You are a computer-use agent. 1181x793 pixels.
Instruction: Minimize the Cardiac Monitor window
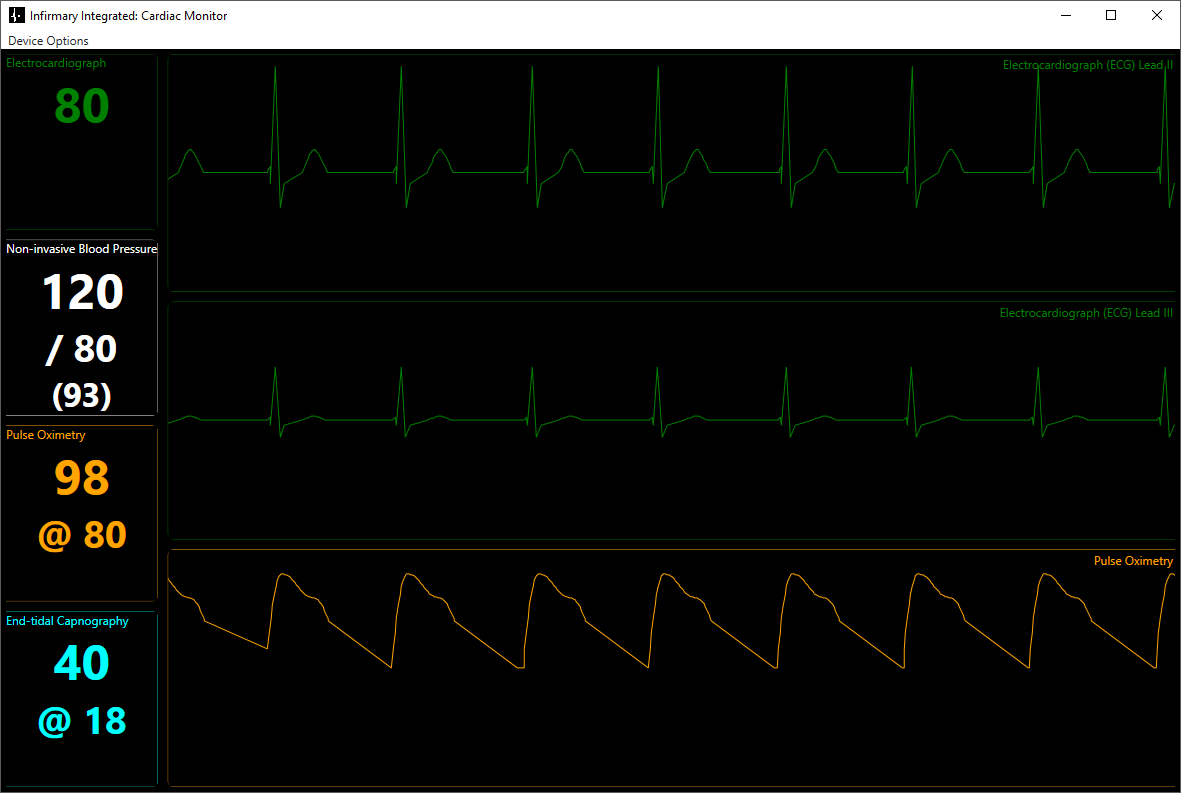pos(1066,15)
